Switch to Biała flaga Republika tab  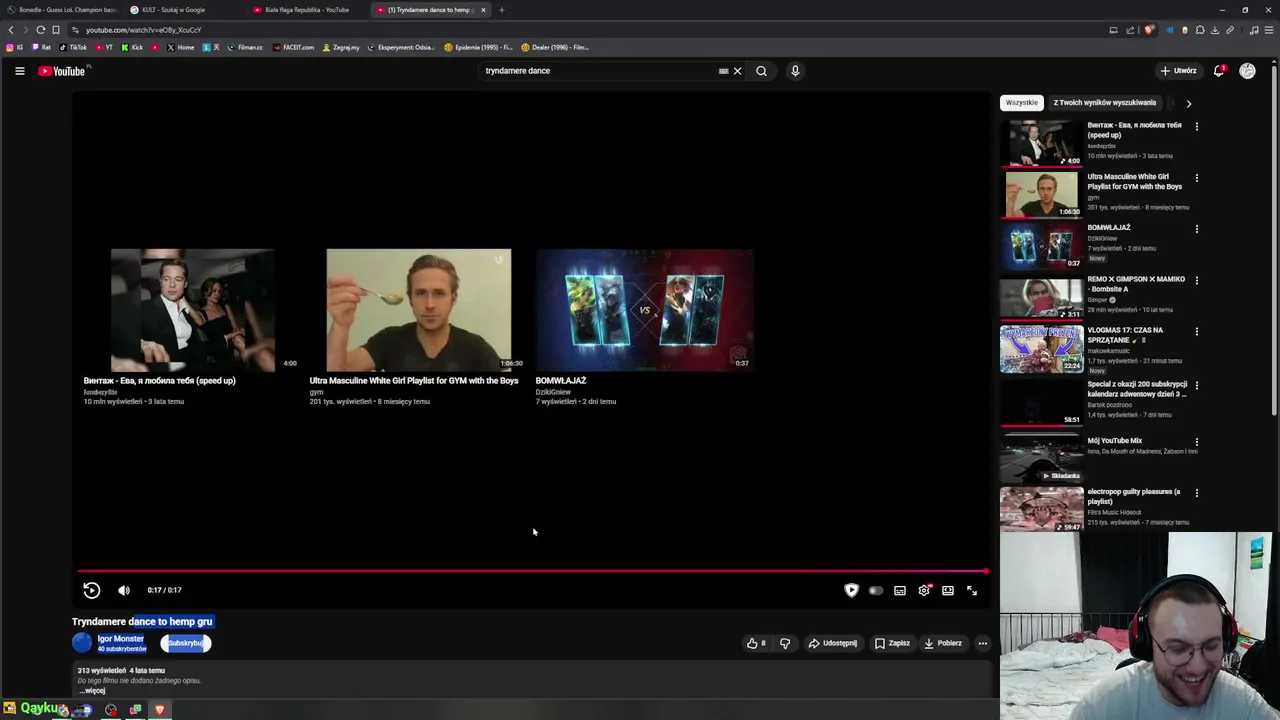pyautogui.click(x=308, y=10)
